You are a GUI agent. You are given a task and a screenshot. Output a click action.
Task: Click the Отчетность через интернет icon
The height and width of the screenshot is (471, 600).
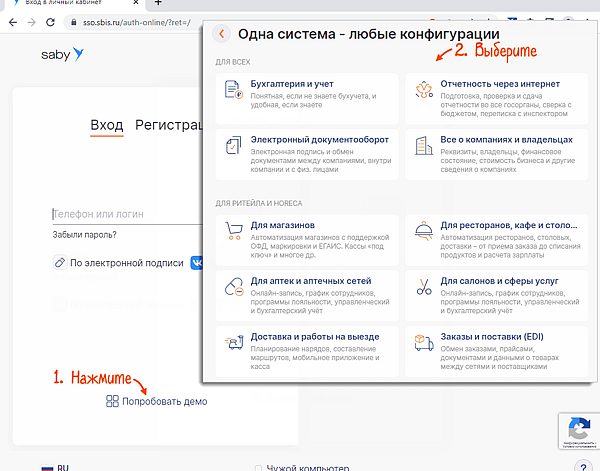423,92
